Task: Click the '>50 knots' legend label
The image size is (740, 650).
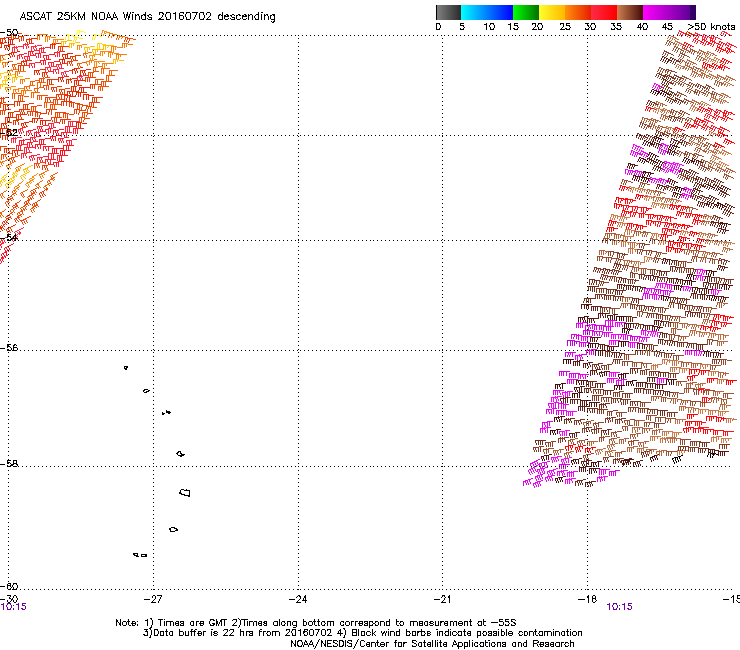Action: (711, 27)
